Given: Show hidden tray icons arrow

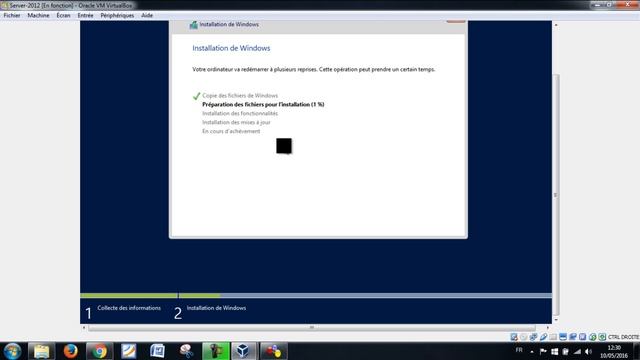Looking at the screenshot, I should tap(531, 351).
